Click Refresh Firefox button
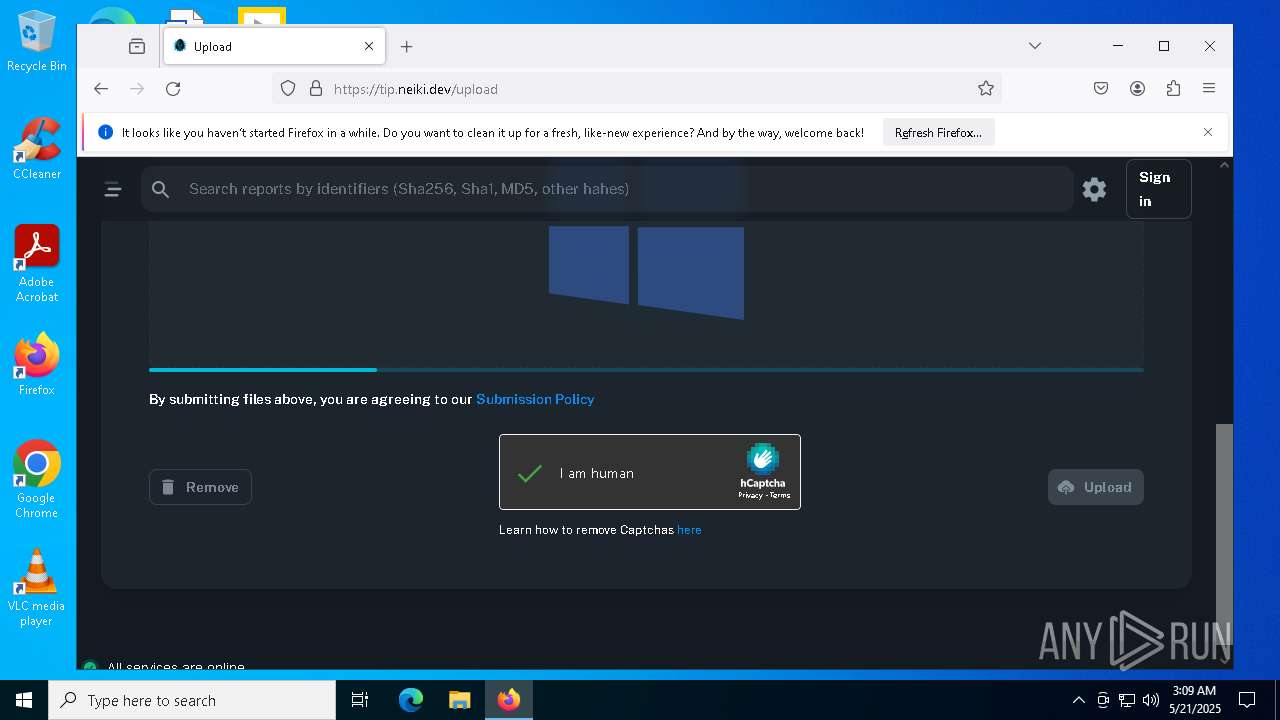Image resolution: width=1280 pixels, height=720 pixels. (938, 132)
